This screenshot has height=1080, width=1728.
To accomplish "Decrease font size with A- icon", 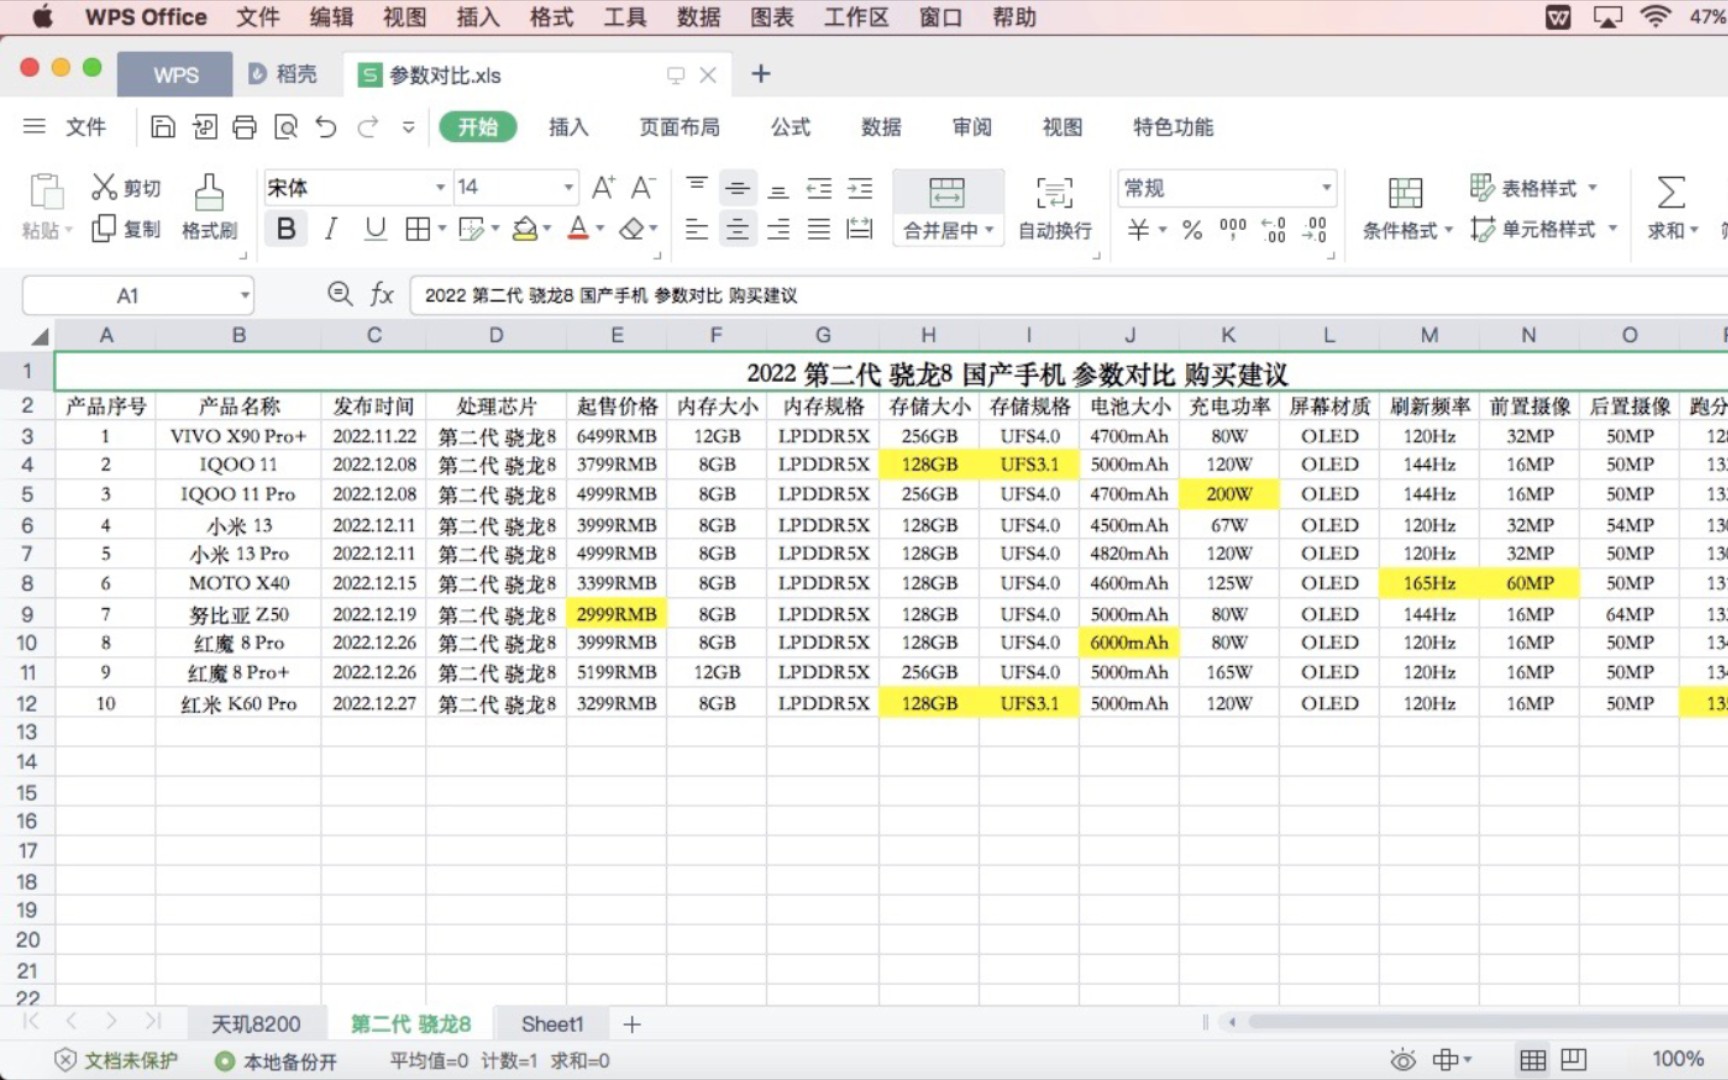I will point(643,188).
